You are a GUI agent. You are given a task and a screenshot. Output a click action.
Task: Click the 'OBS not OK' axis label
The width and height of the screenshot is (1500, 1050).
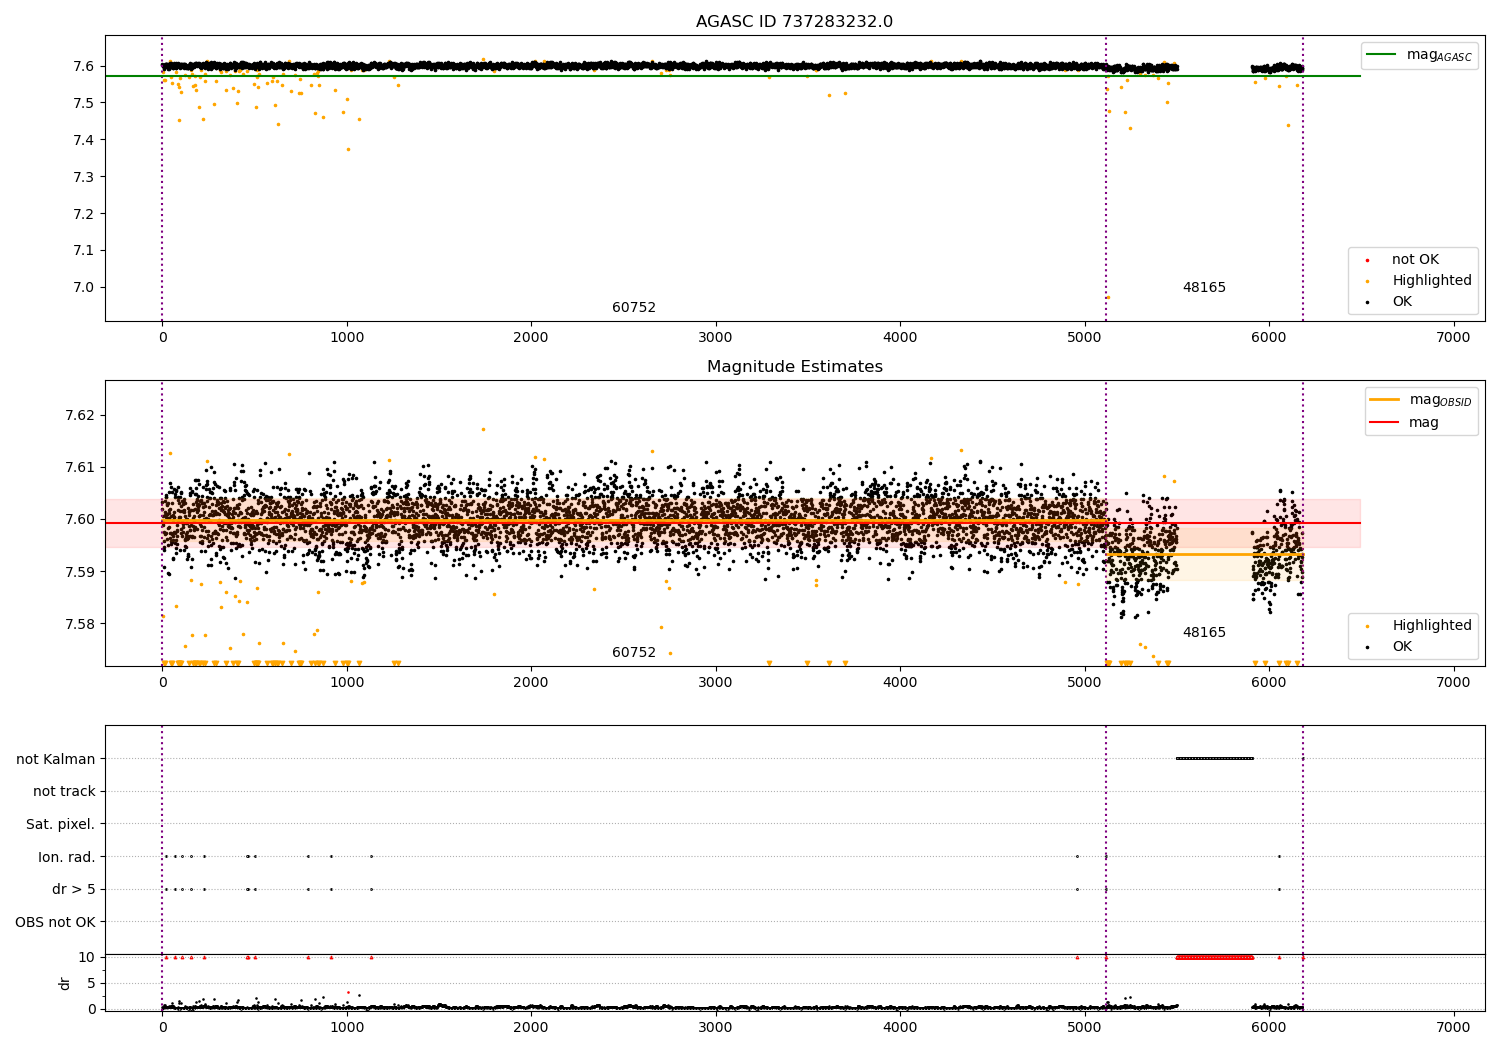pyautogui.click(x=56, y=922)
